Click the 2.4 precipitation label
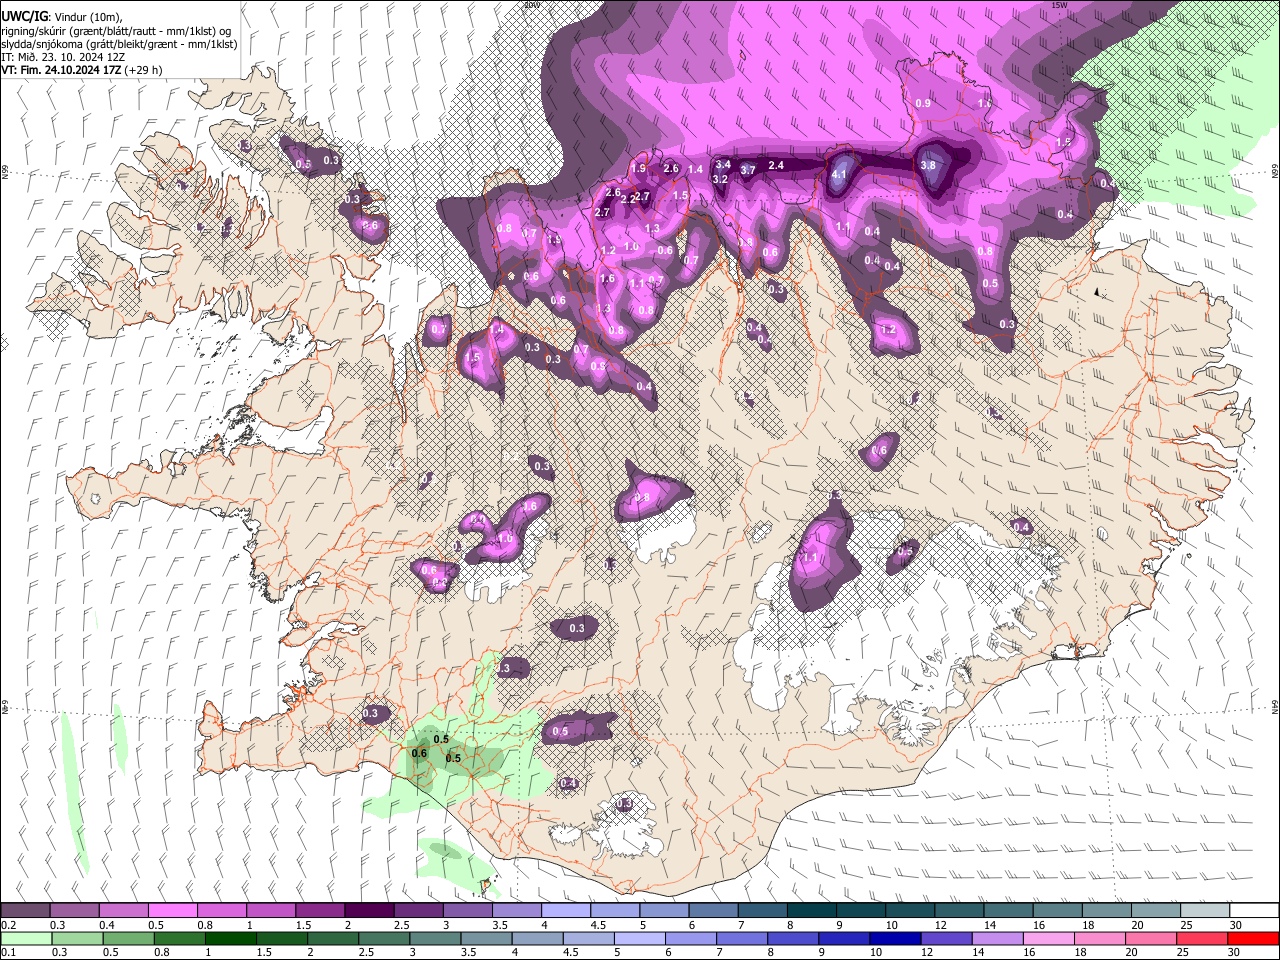The width and height of the screenshot is (1280, 960). tap(776, 165)
